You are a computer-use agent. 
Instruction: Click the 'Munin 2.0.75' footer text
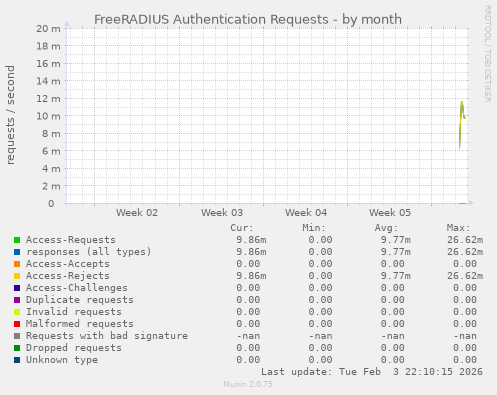pos(248,384)
